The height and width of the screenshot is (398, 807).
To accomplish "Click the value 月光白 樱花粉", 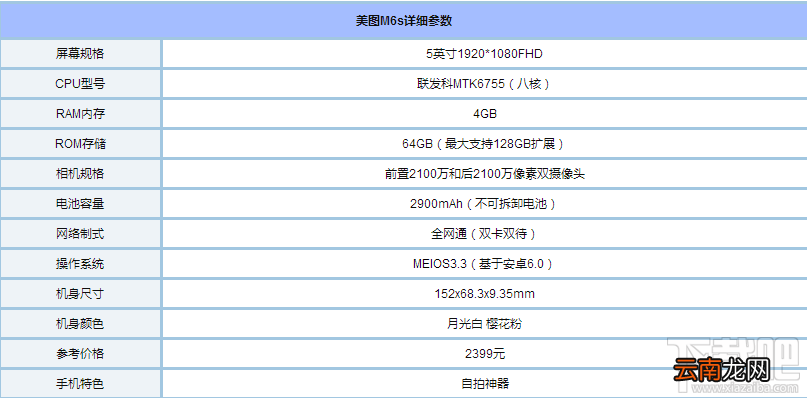I will (484, 323).
